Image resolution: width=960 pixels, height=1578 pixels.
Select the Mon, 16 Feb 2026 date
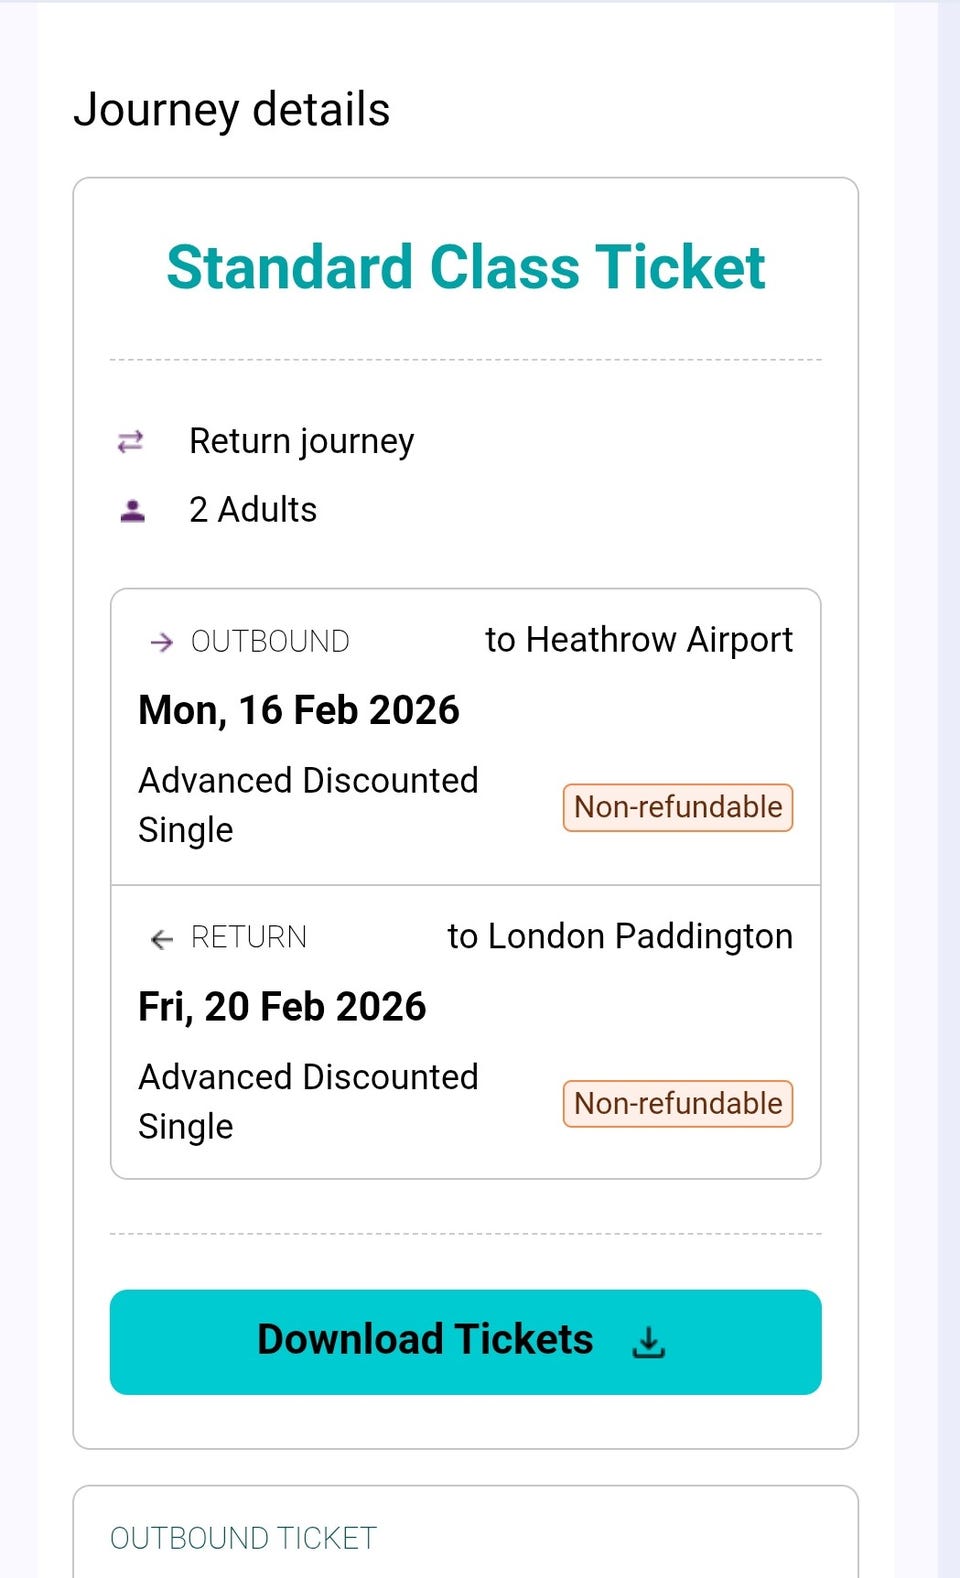pos(299,710)
